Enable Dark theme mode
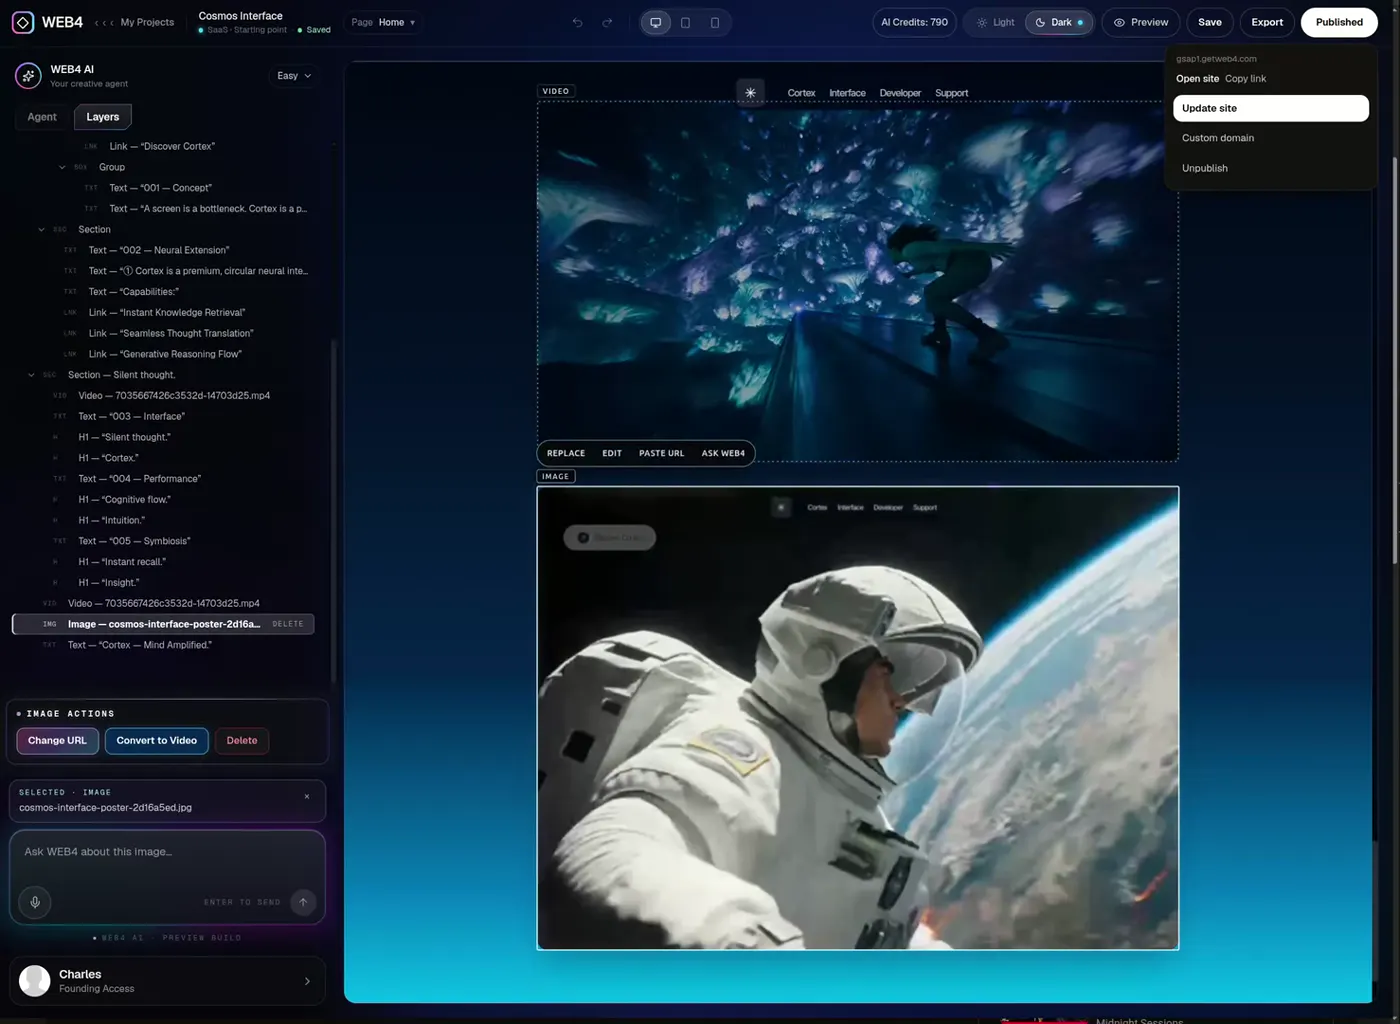 tap(1059, 22)
